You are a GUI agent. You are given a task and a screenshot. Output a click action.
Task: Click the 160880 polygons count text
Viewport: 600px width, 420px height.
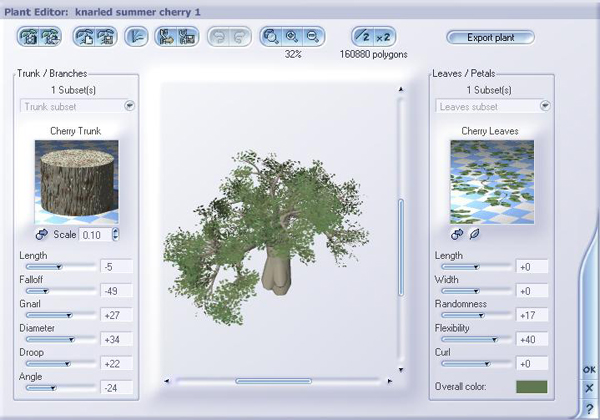373,54
